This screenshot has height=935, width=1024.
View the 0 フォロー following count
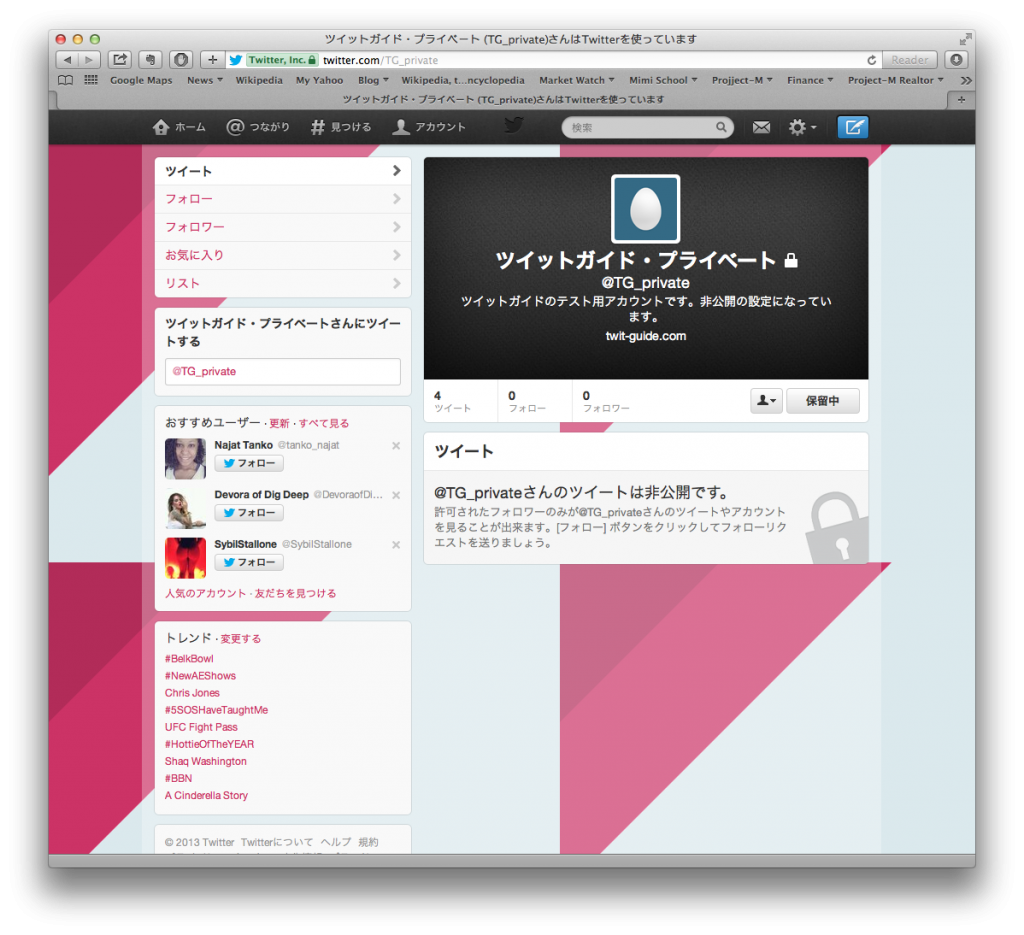[527, 402]
